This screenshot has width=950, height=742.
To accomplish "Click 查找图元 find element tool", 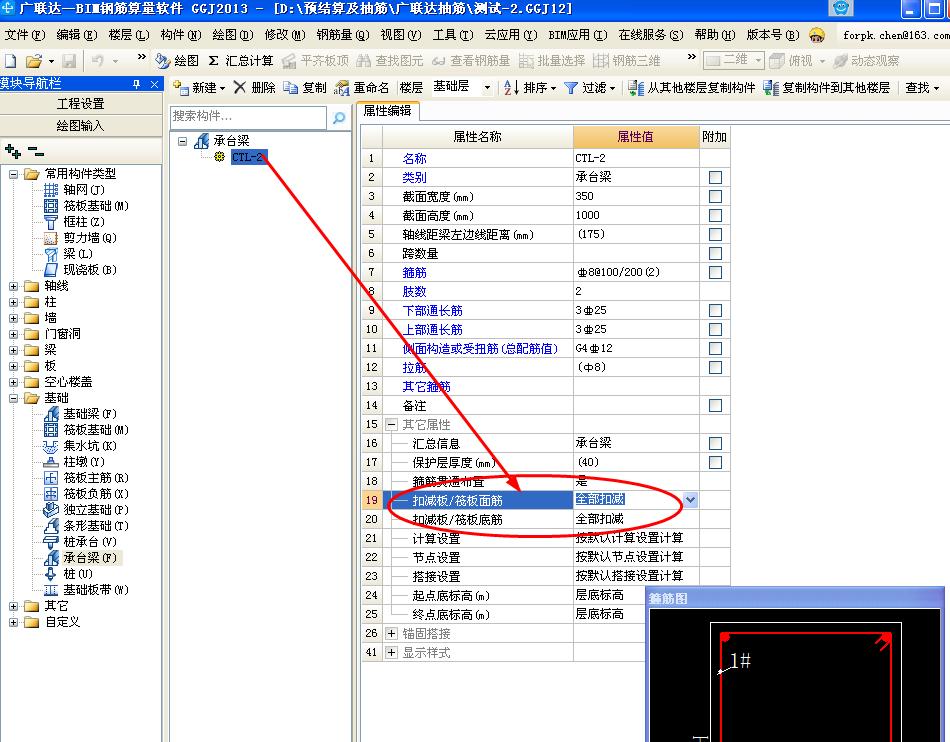I will [x=390, y=61].
